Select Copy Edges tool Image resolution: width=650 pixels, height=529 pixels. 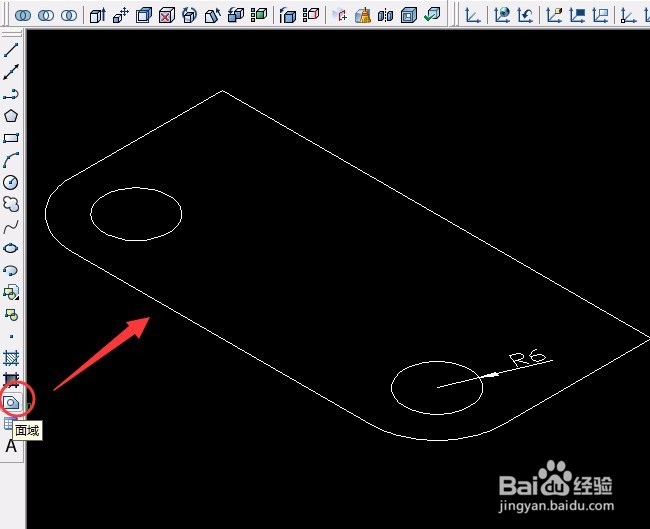[x=288, y=15]
